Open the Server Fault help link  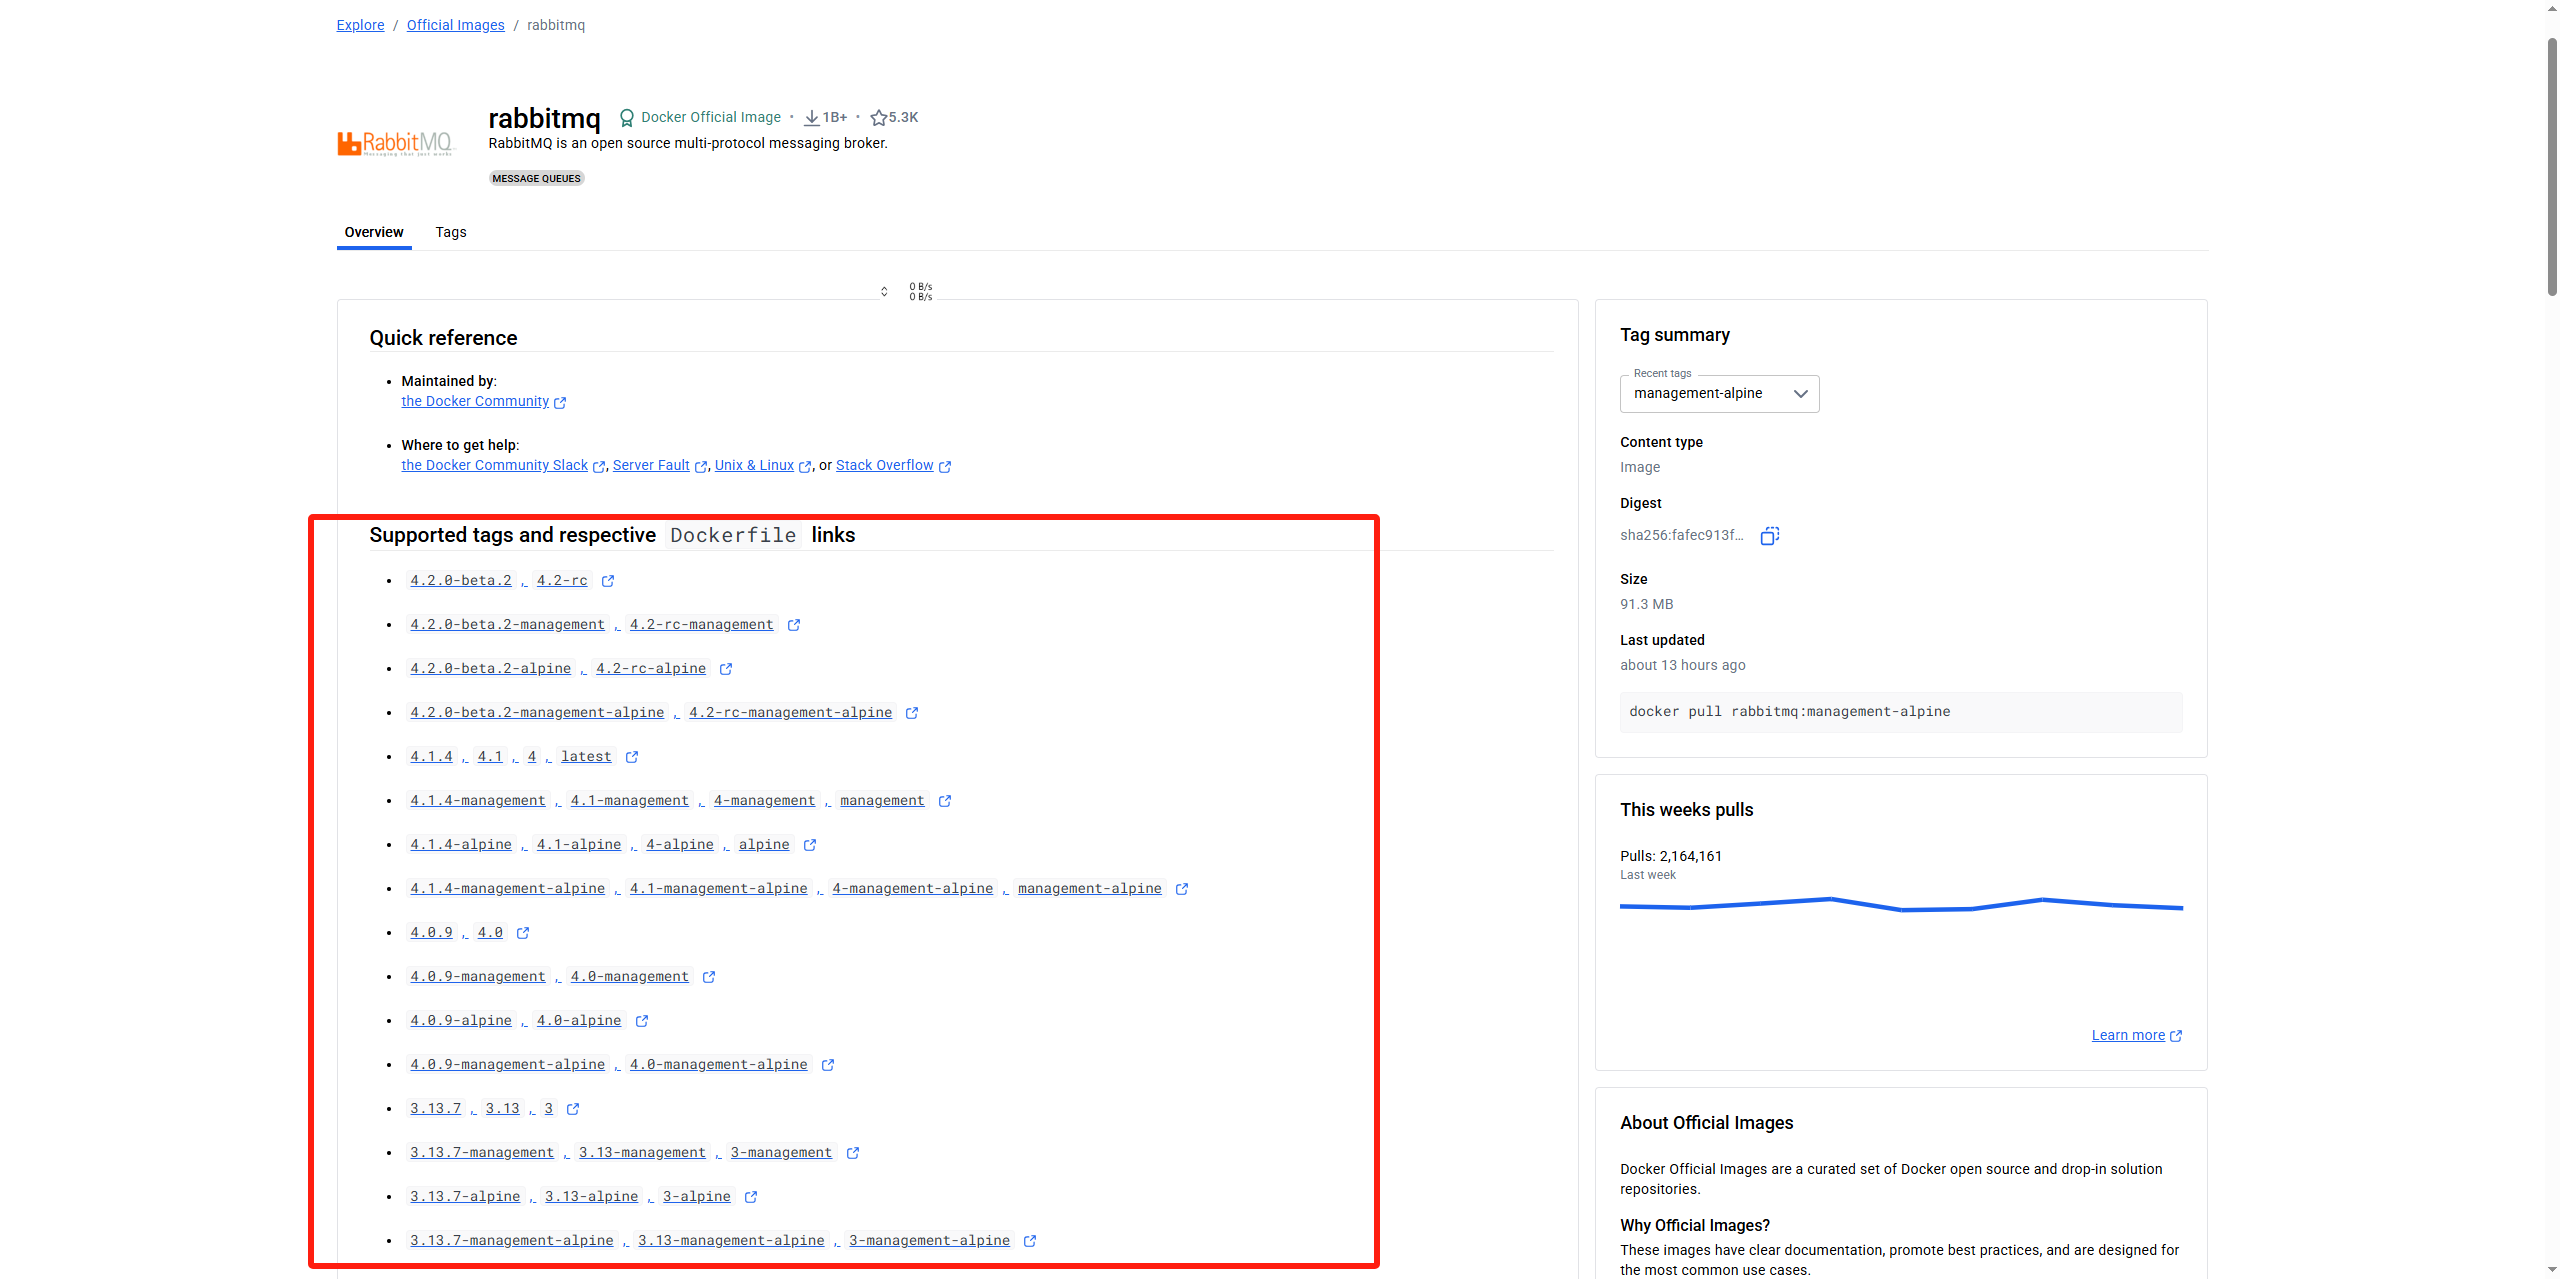(x=651, y=465)
